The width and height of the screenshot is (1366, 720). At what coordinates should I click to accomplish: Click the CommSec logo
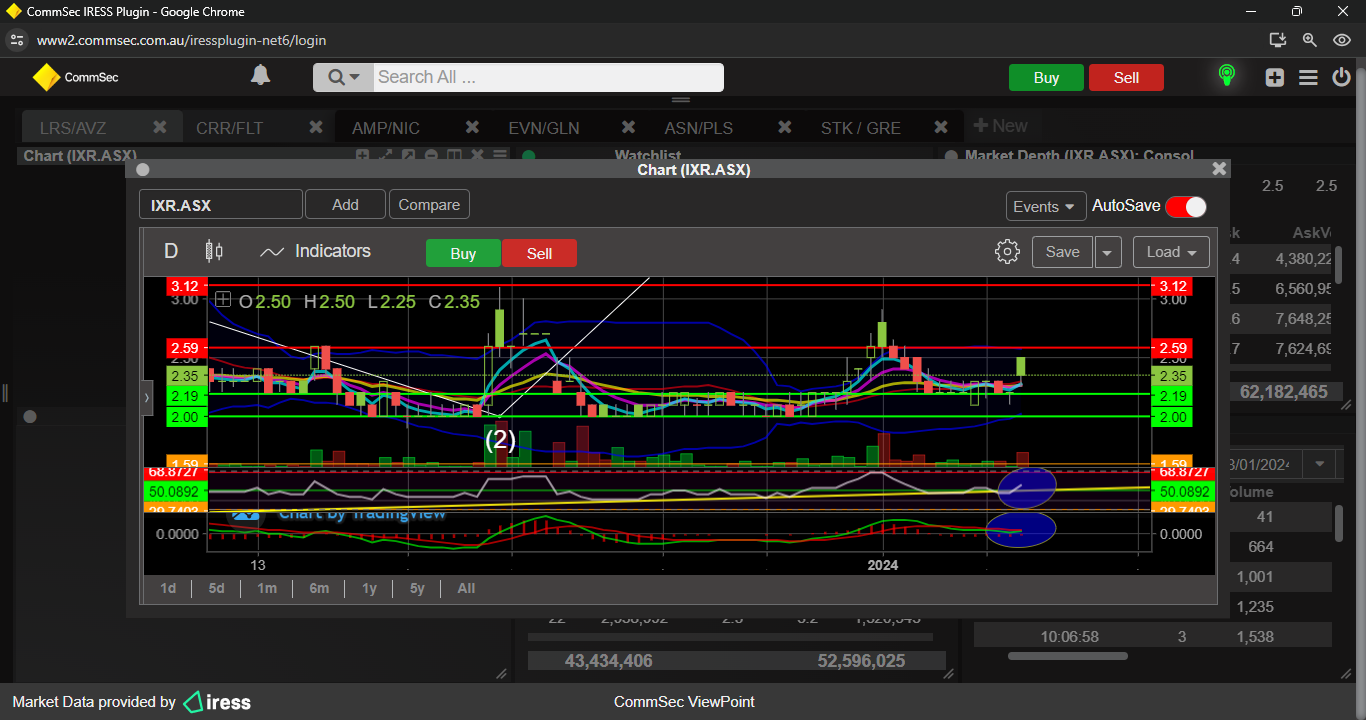tap(75, 77)
